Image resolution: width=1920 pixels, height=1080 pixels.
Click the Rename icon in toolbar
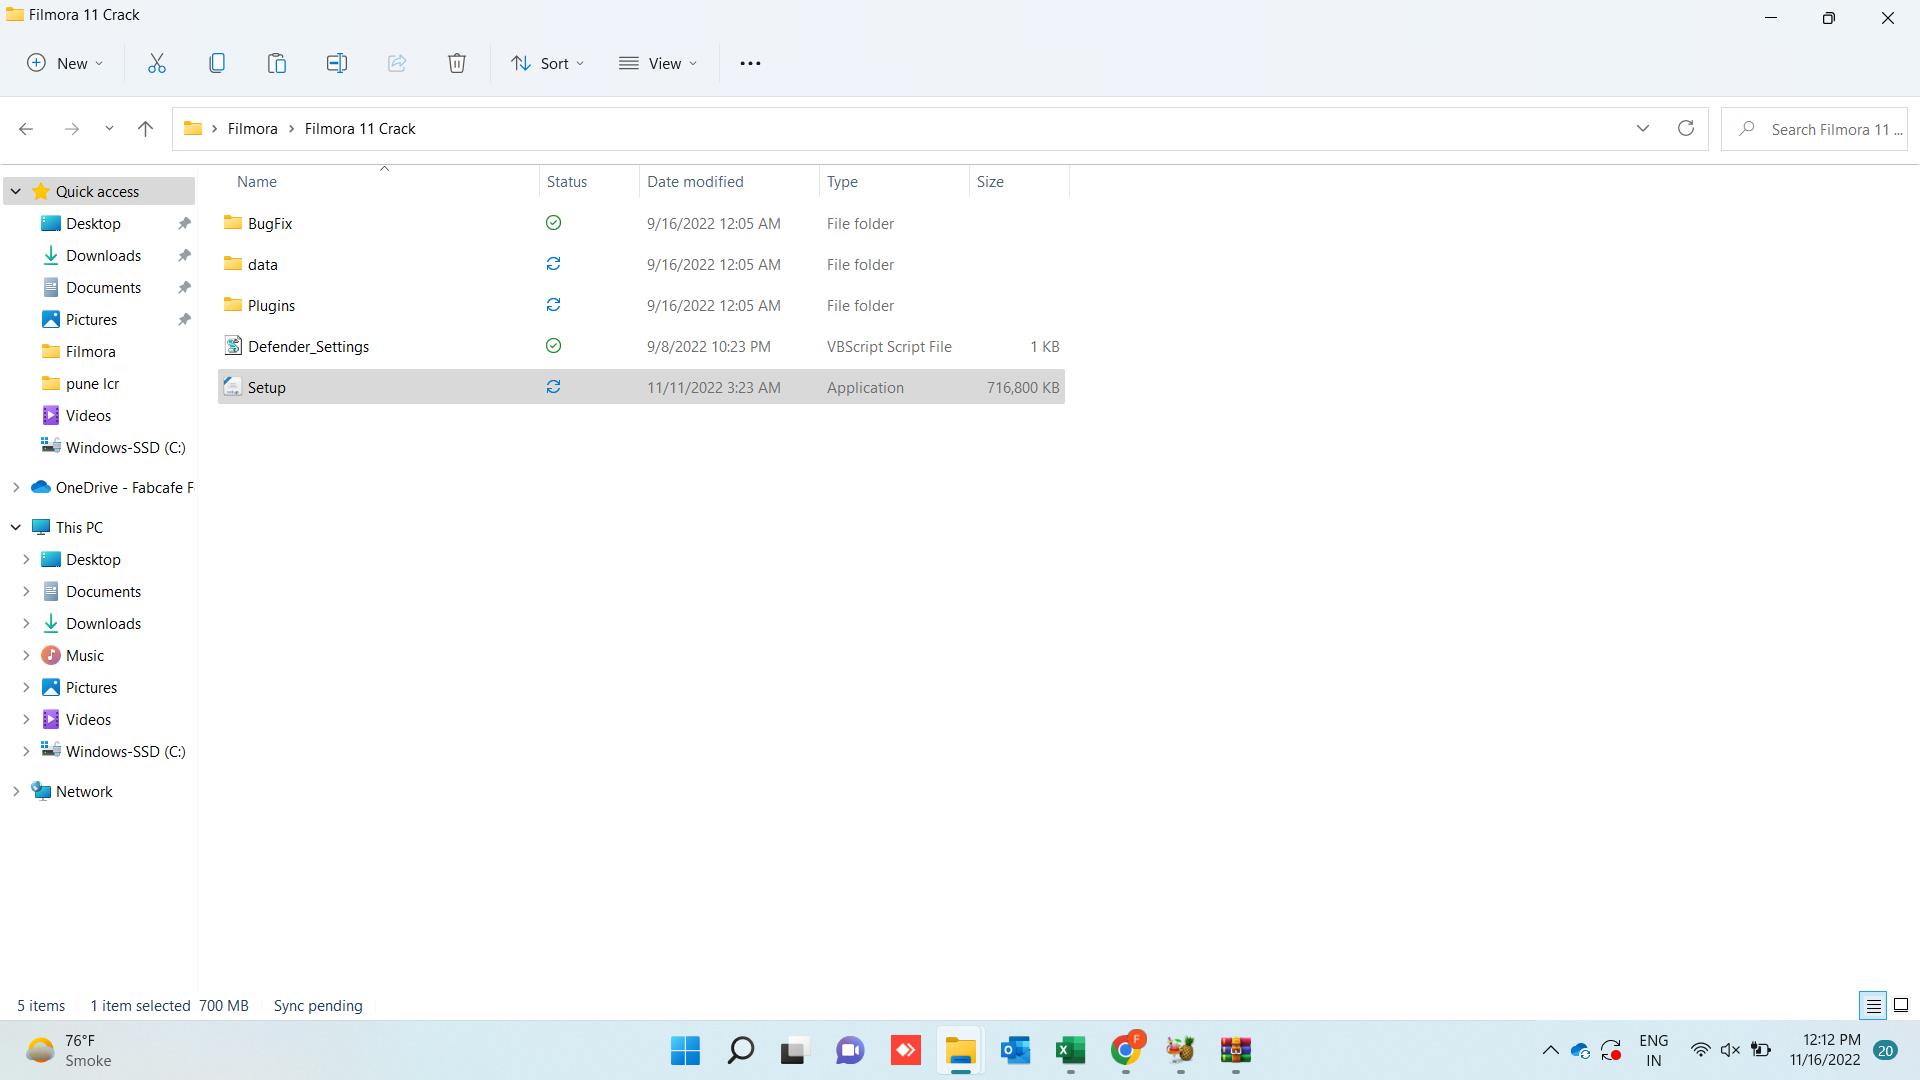tap(337, 63)
